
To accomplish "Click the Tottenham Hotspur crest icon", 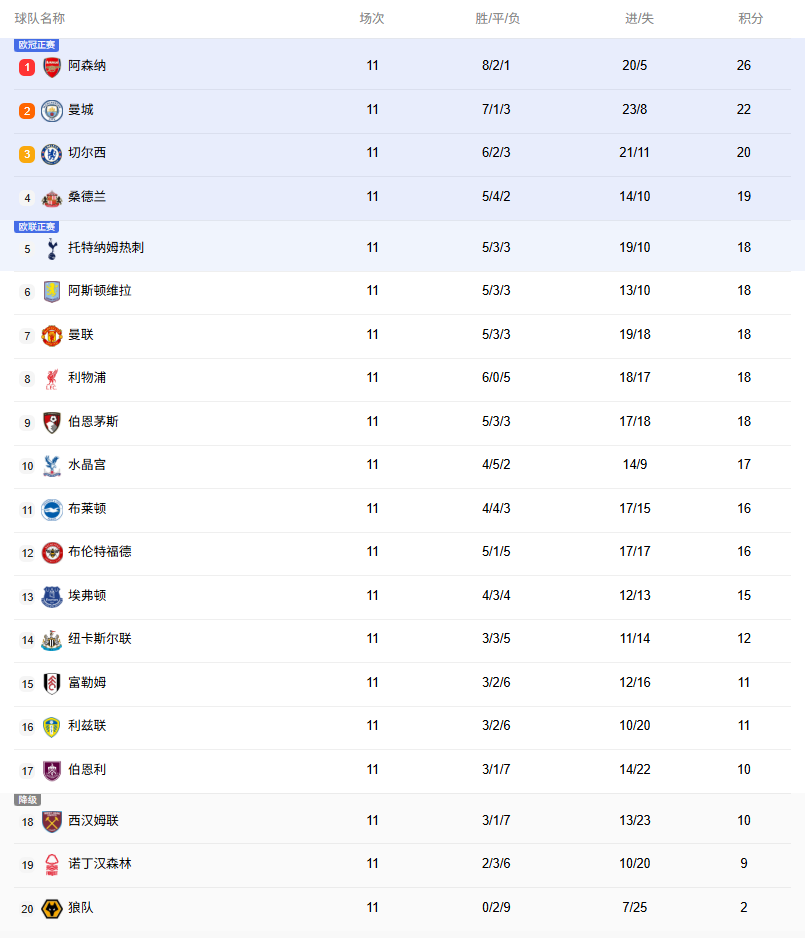I will [52, 248].
